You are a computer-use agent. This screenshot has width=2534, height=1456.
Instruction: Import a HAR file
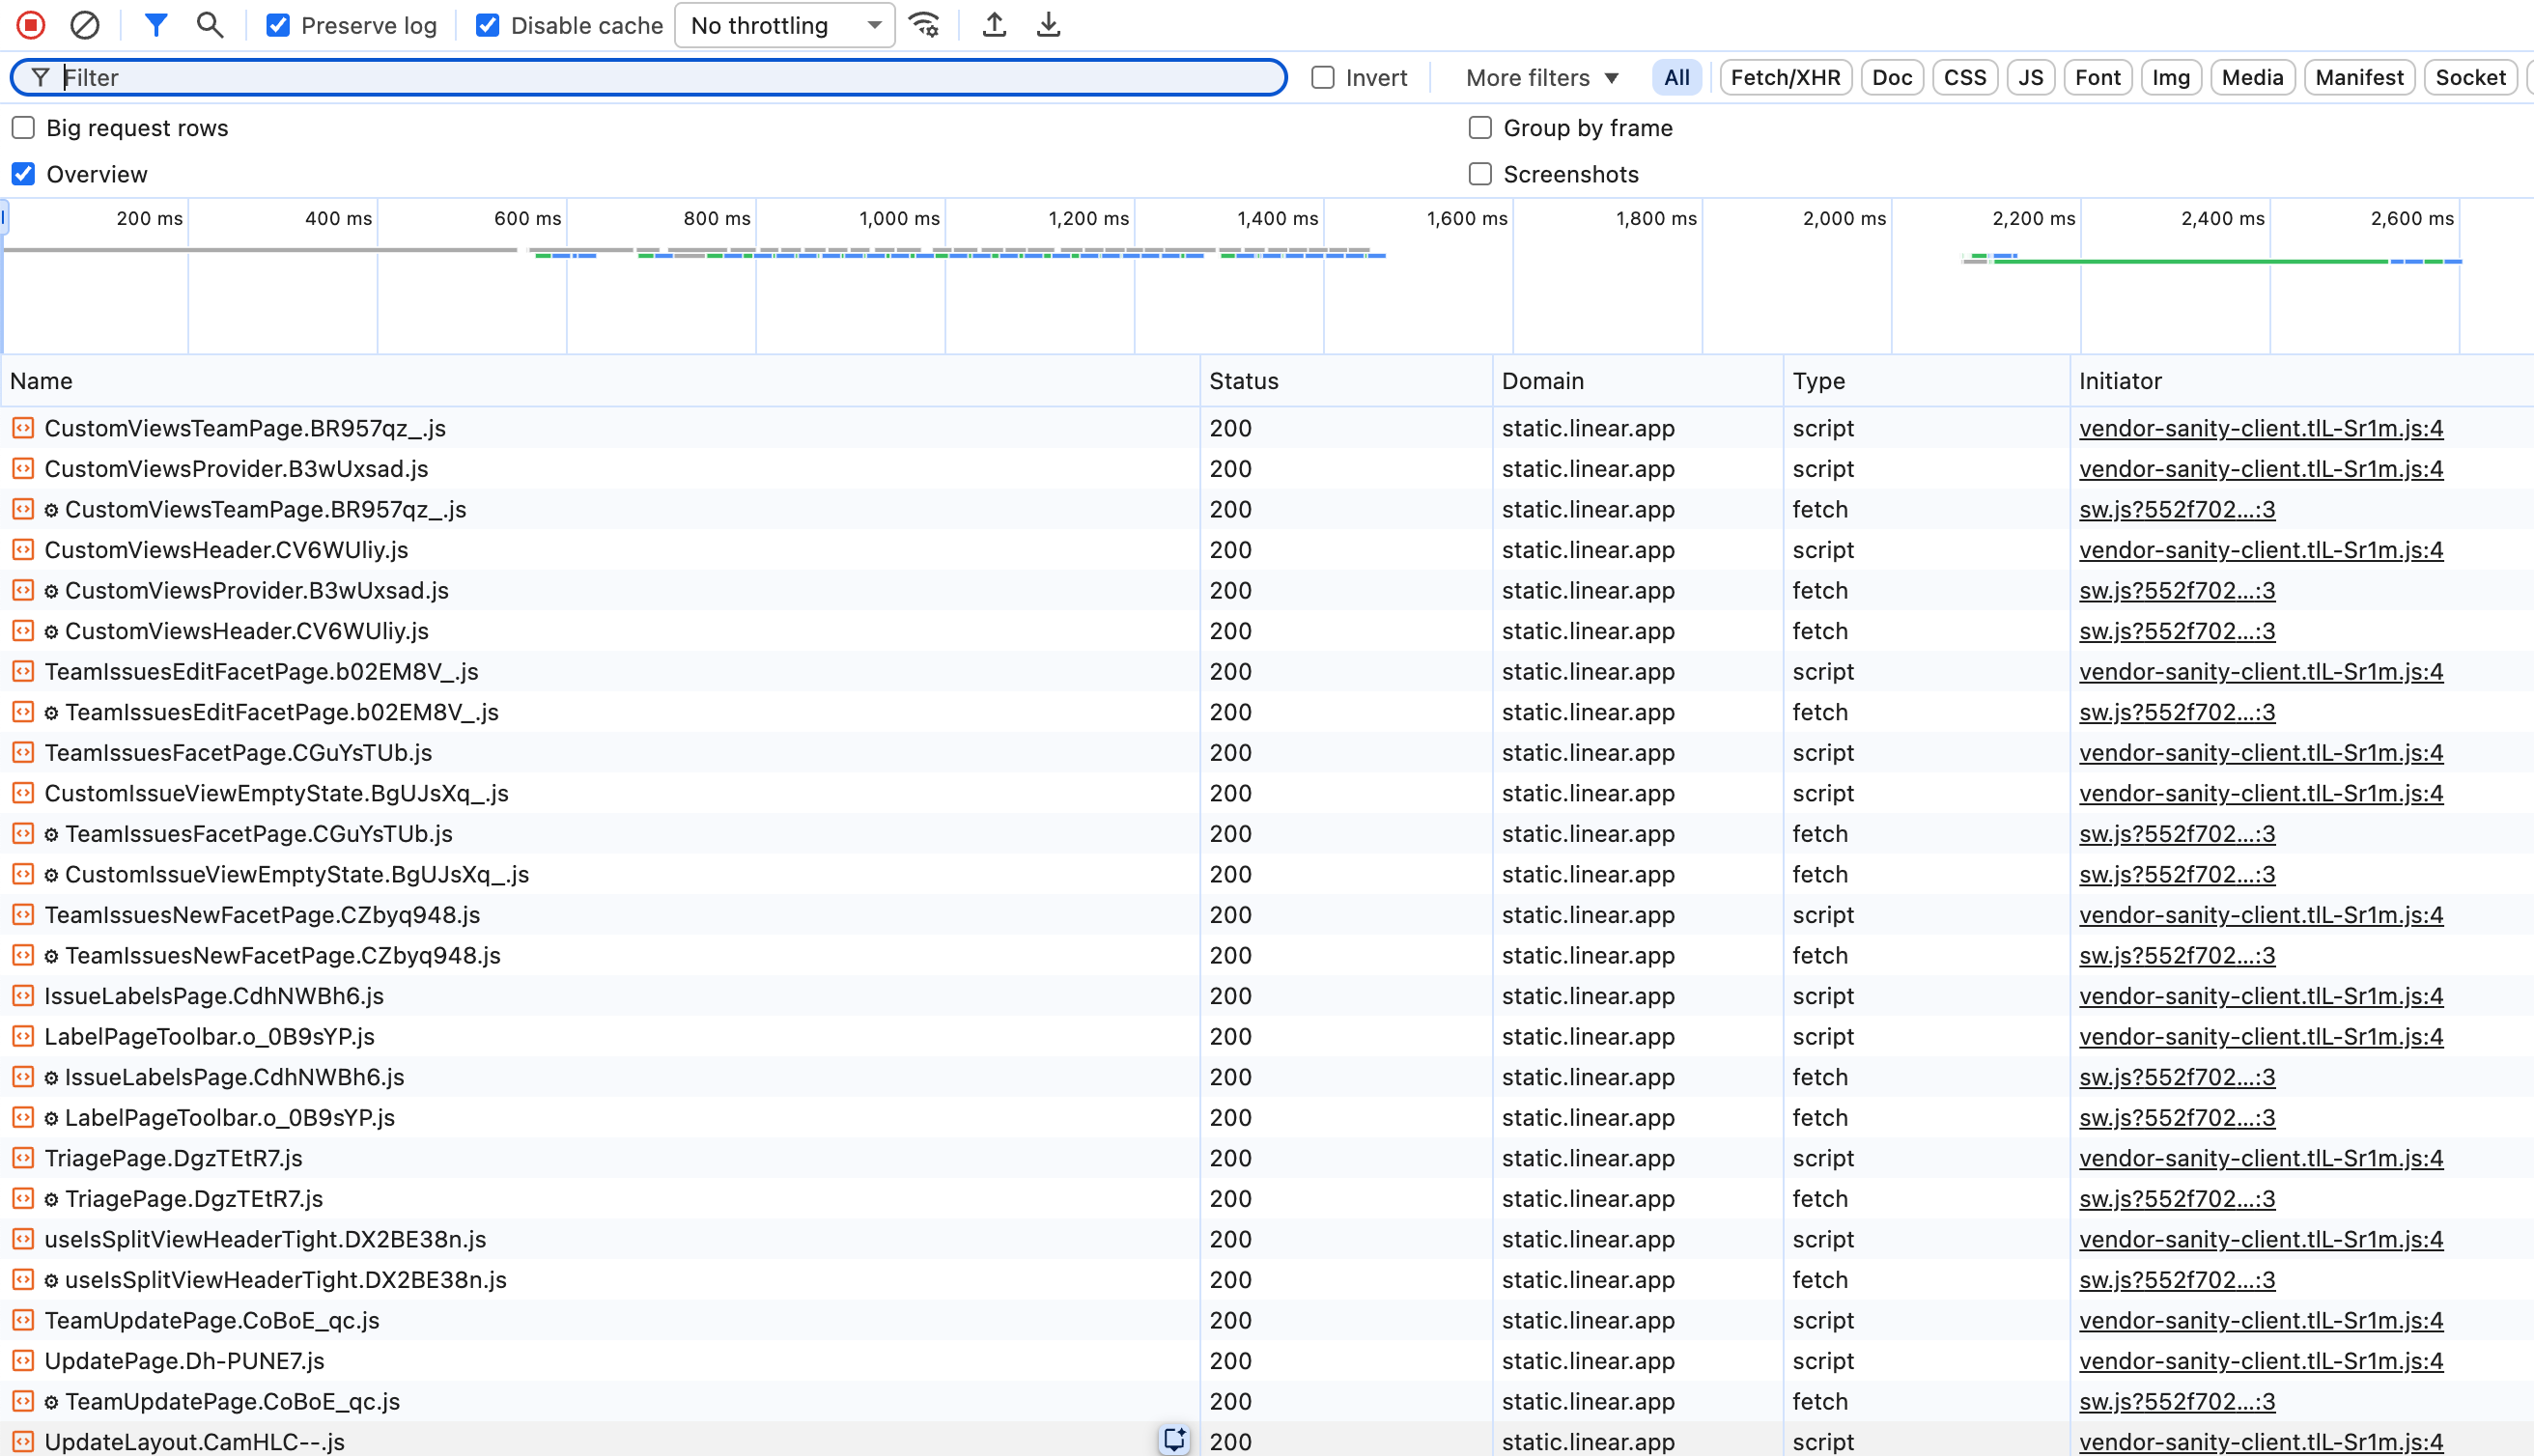[994, 25]
